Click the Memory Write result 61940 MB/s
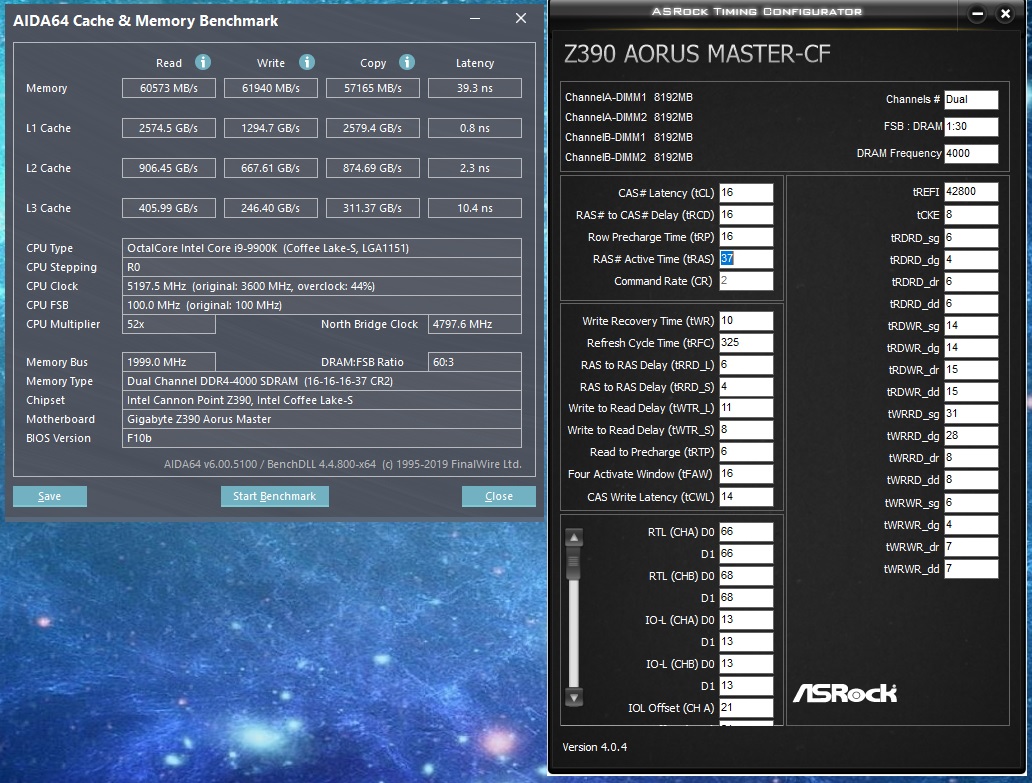 pos(271,88)
